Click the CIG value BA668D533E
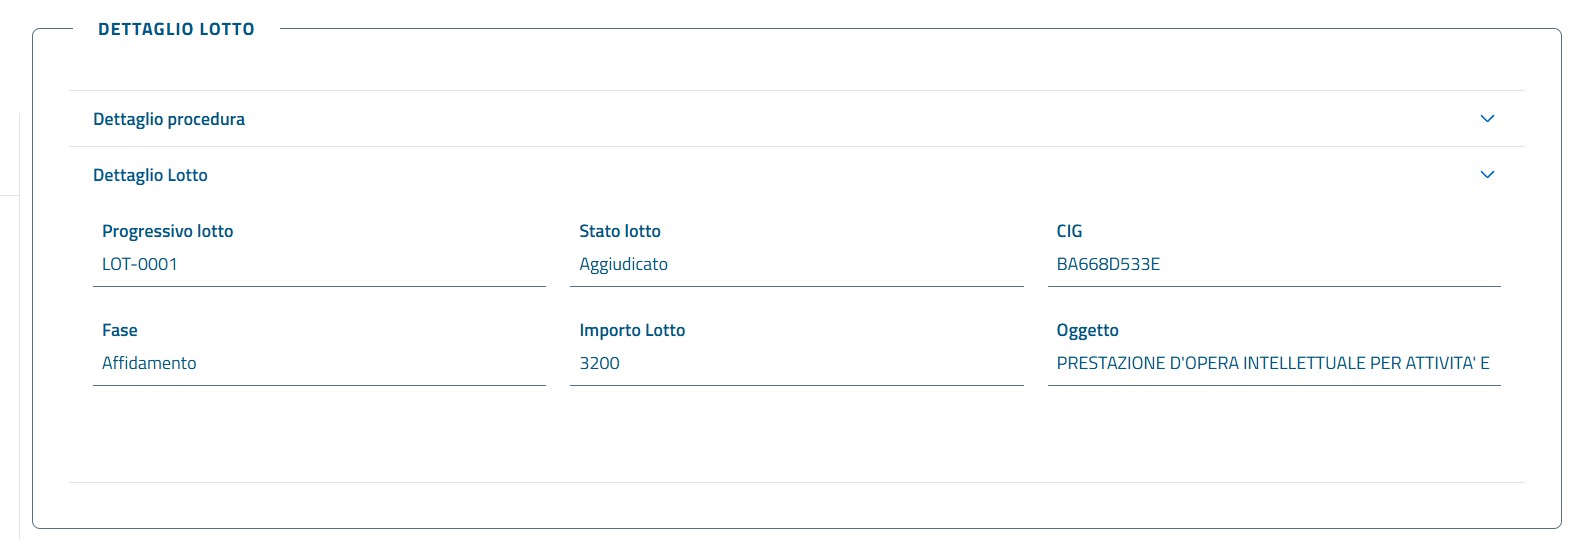 [1108, 264]
